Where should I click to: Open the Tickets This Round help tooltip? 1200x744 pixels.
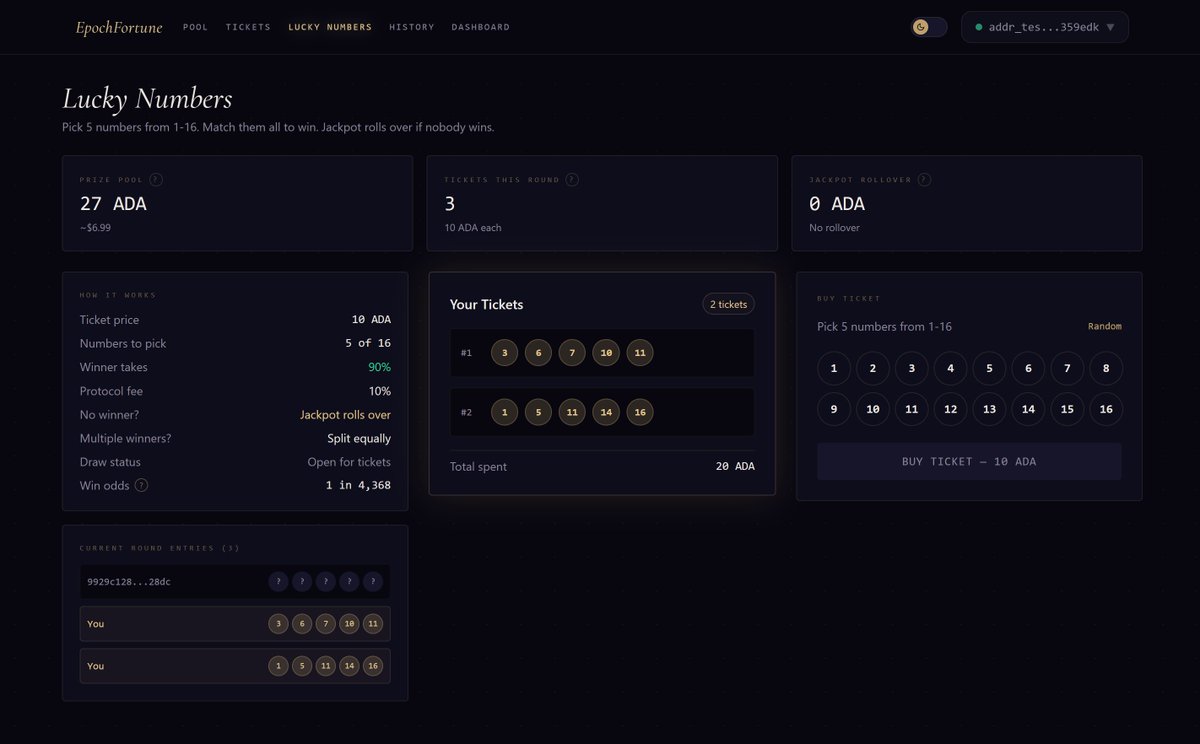tap(571, 180)
